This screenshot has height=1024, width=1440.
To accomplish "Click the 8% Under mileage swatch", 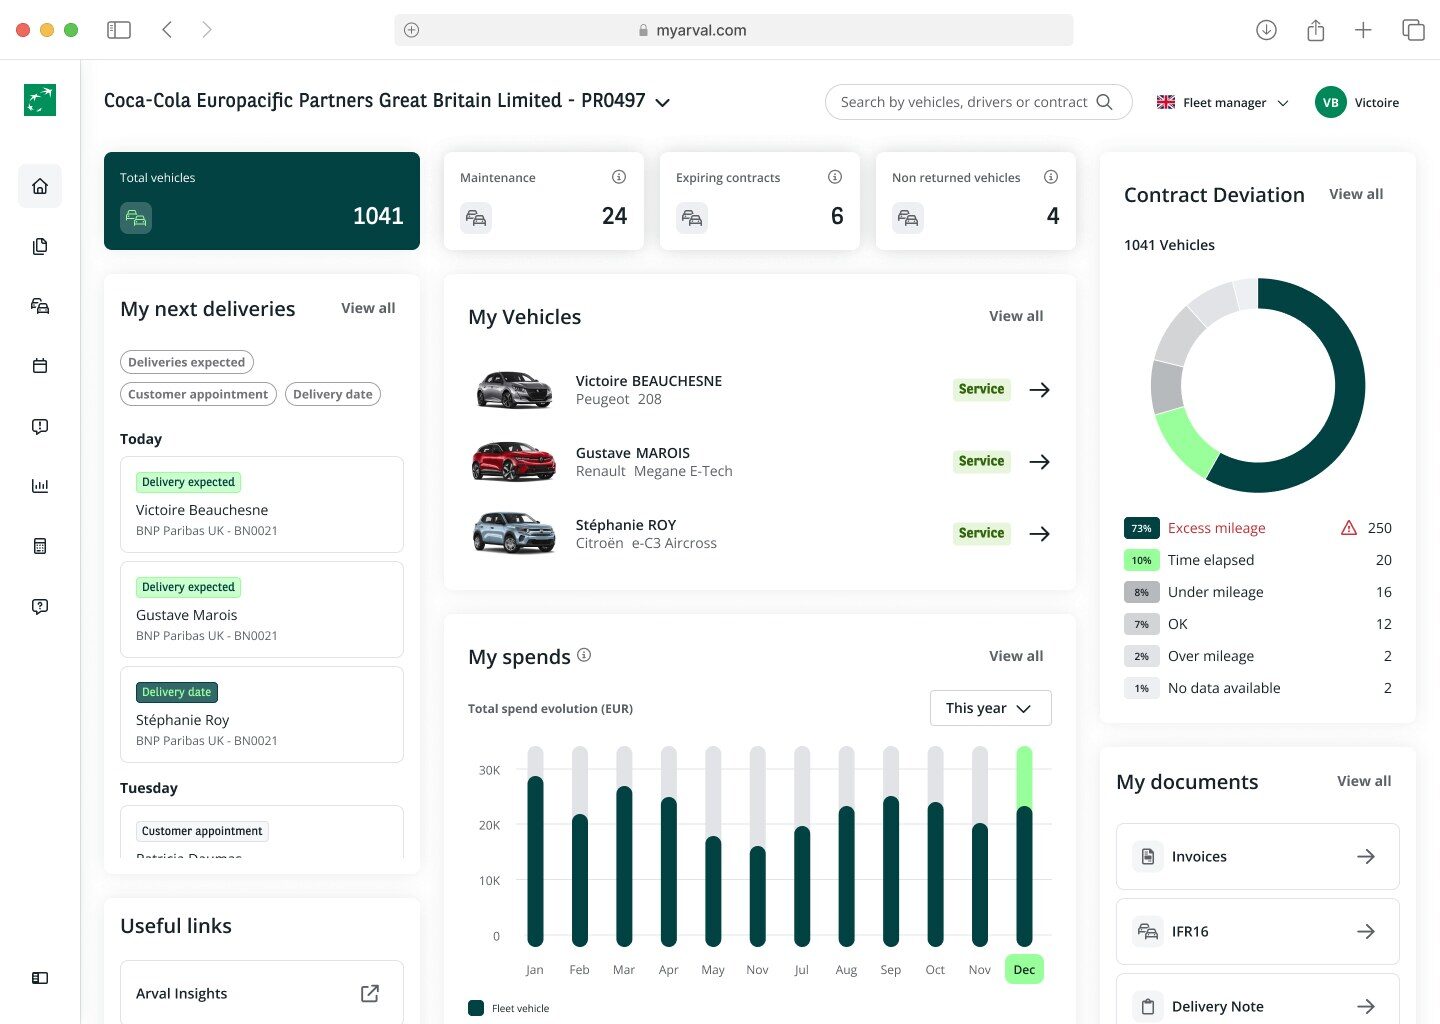I will [x=1142, y=592].
